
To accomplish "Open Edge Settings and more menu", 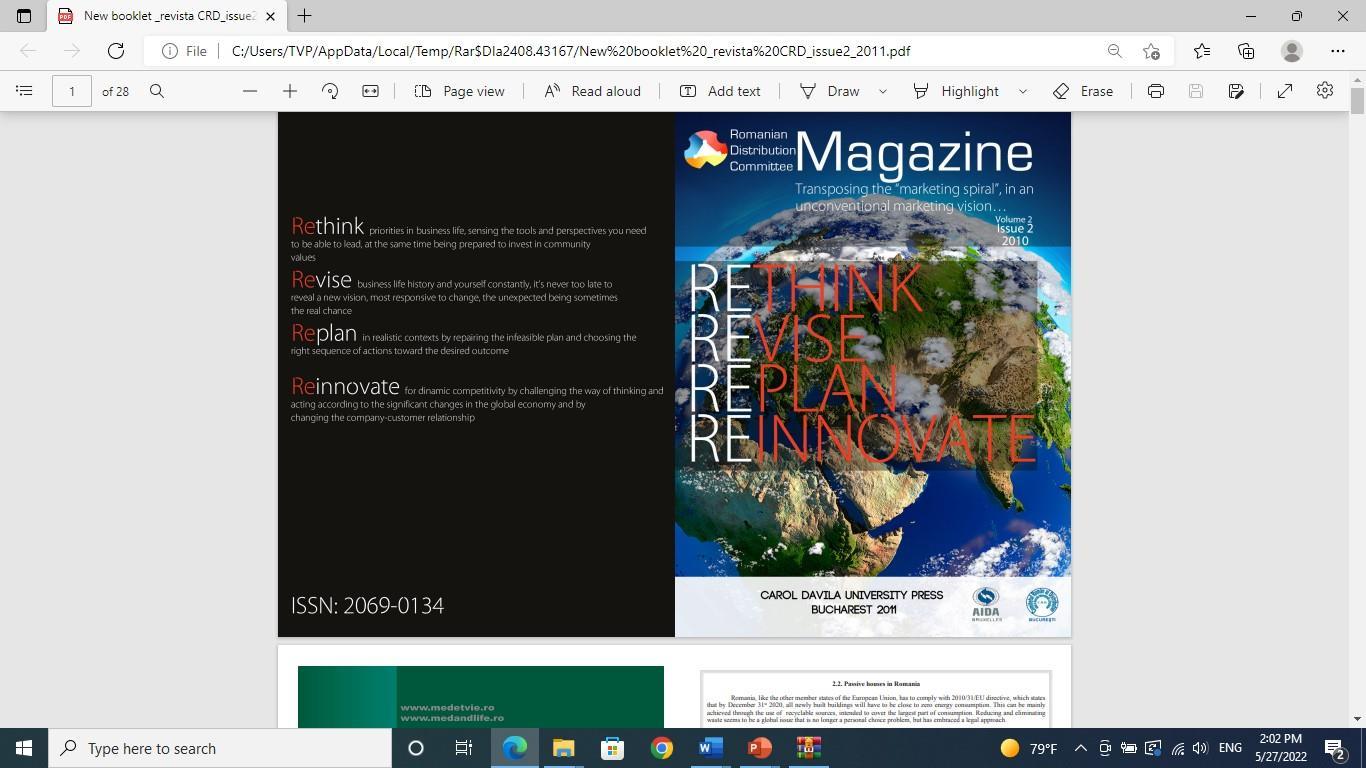I will 1338,51.
